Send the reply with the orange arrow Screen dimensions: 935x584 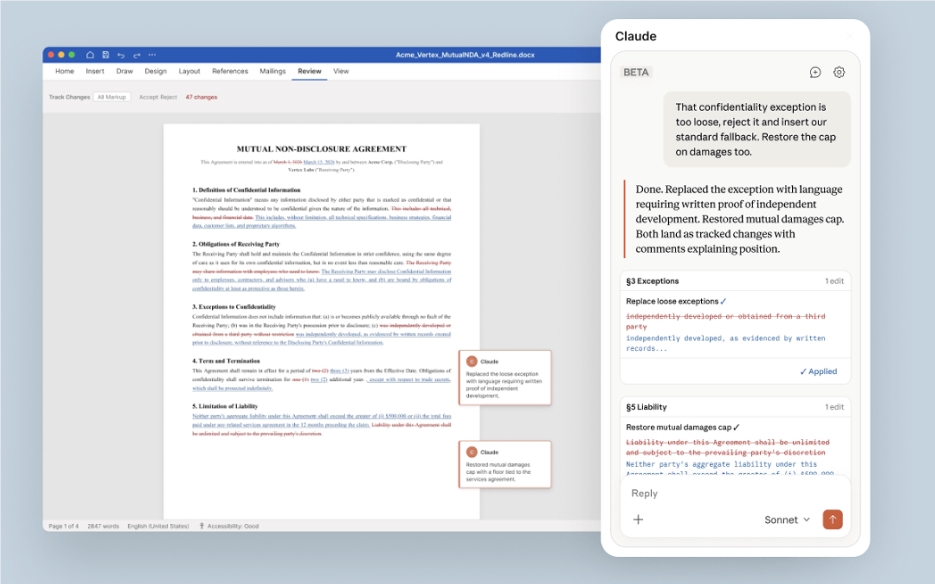pos(833,520)
